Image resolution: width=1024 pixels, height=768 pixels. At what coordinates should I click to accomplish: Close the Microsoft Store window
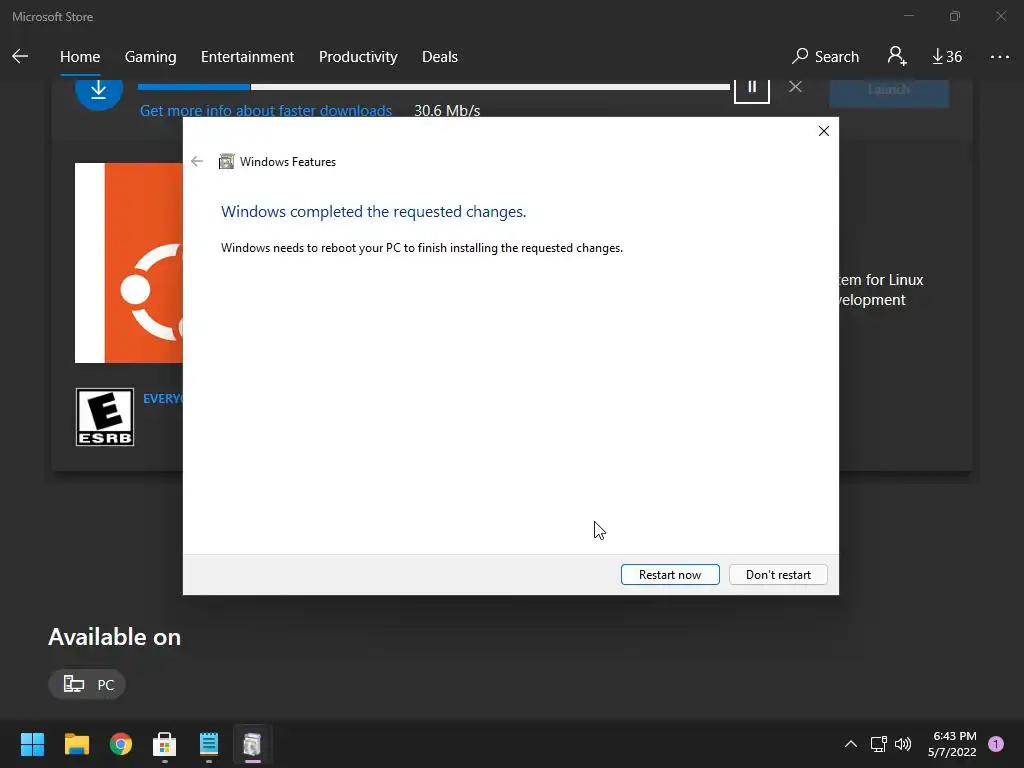(1000, 16)
